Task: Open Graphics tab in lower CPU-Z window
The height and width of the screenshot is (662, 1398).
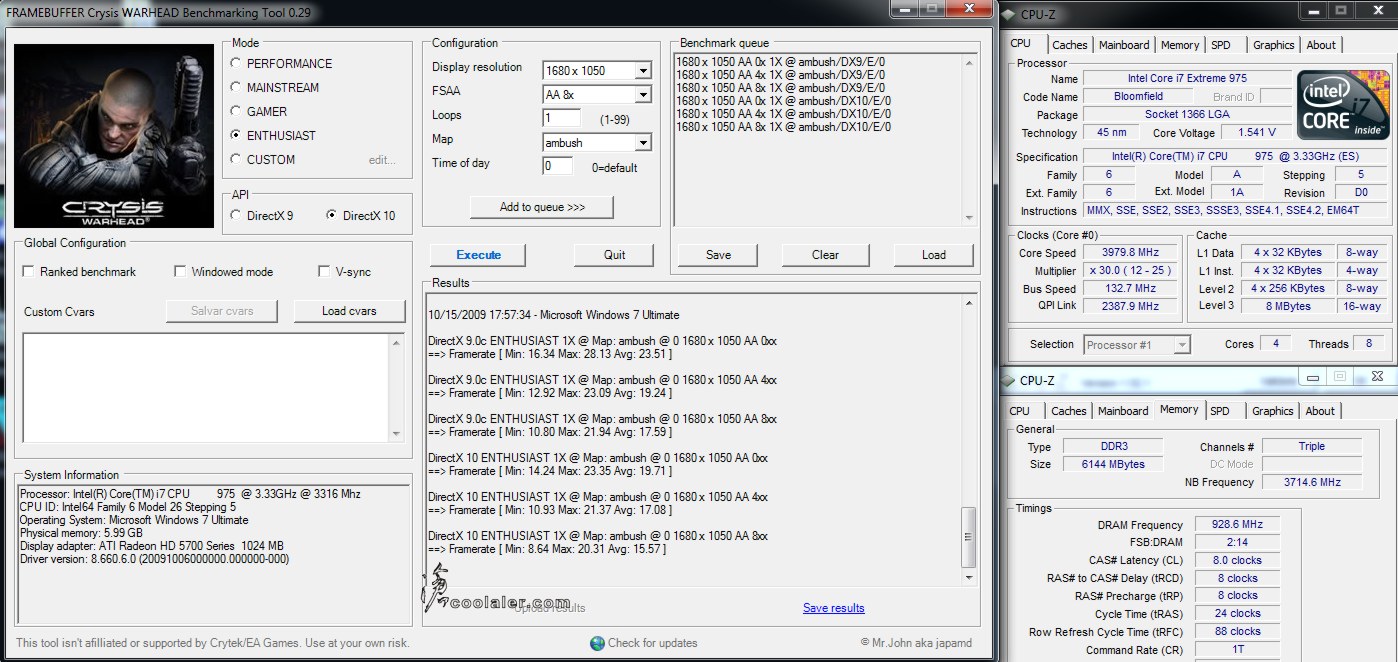Action: [x=1272, y=411]
